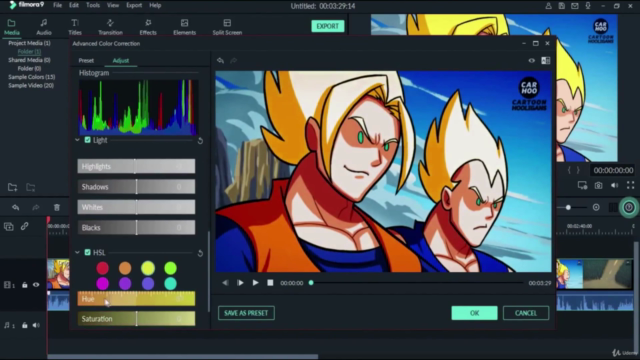This screenshot has height=360, width=640.
Task: Toggle the preview eye icon in color correction
Action: click(531, 60)
